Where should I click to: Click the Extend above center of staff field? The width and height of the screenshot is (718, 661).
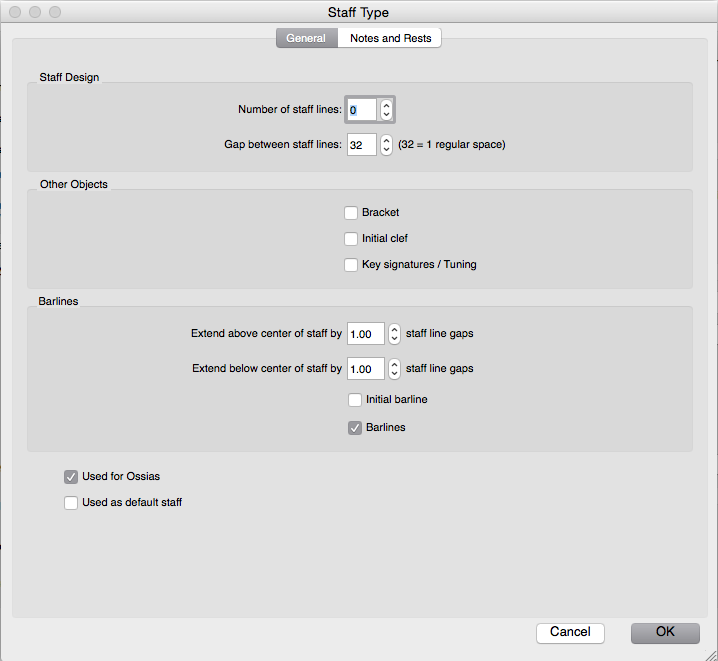point(365,334)
